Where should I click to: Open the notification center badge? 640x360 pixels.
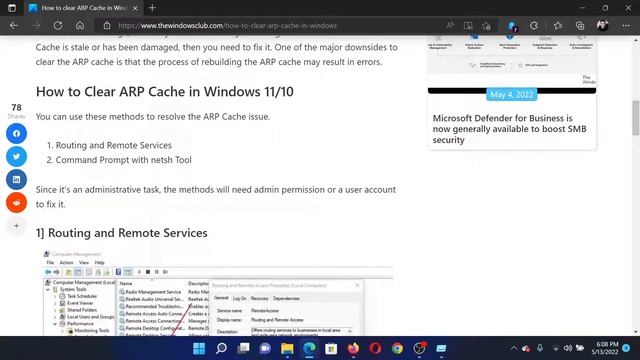tap(626, 348)
